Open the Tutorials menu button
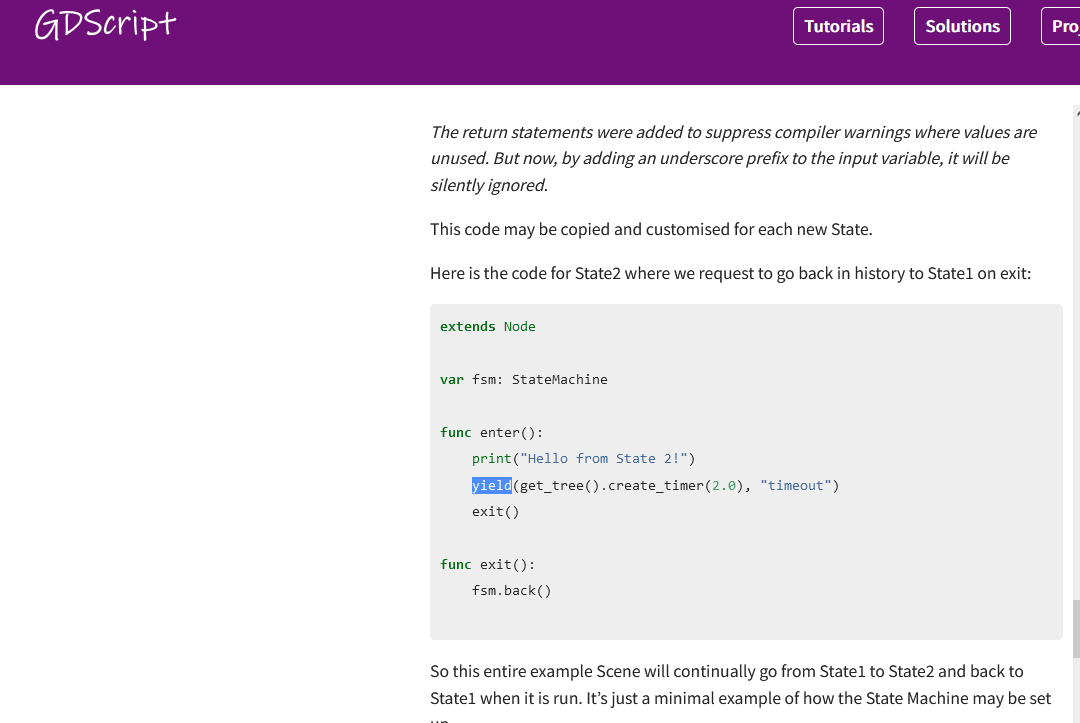 tap(838, 26)
